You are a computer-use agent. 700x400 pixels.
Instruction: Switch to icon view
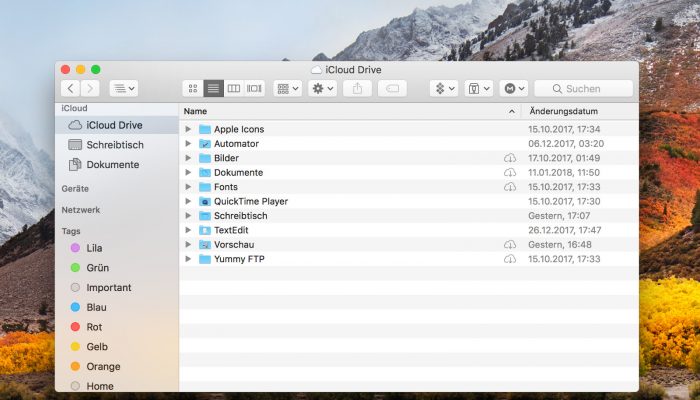[x=193, y=88]
